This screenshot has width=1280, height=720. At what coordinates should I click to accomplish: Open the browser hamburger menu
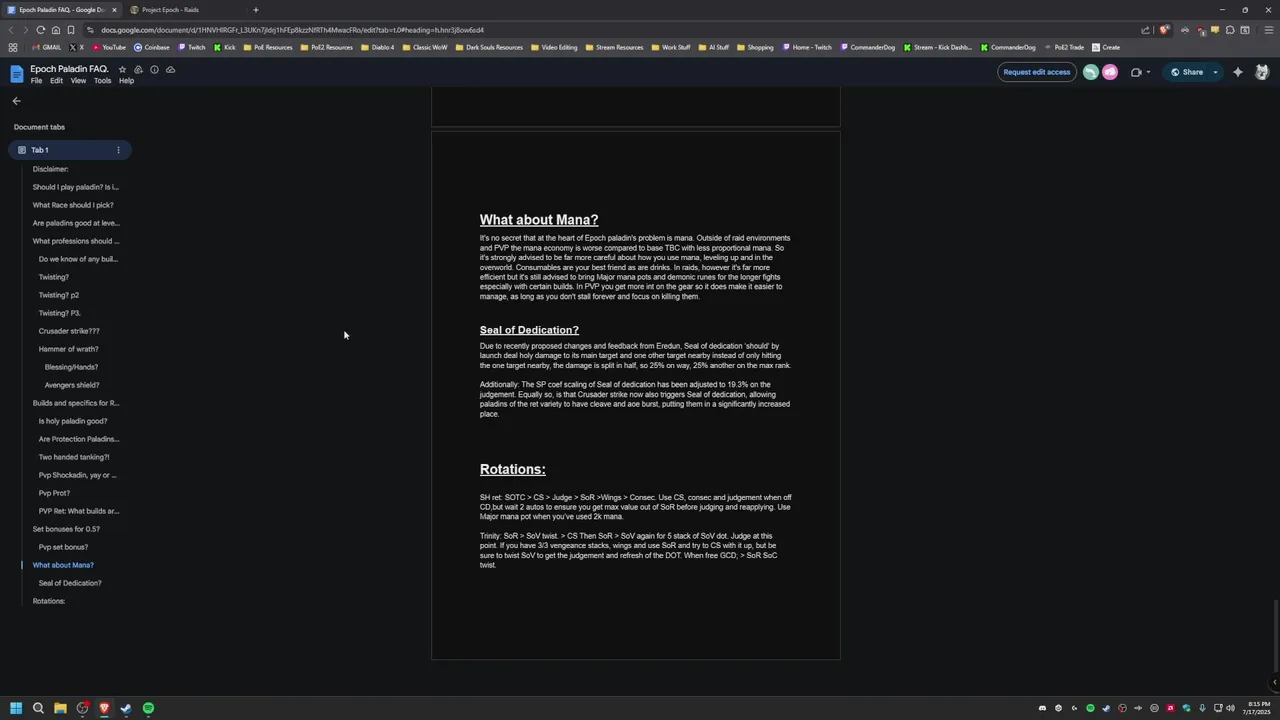pos(1269,30)
